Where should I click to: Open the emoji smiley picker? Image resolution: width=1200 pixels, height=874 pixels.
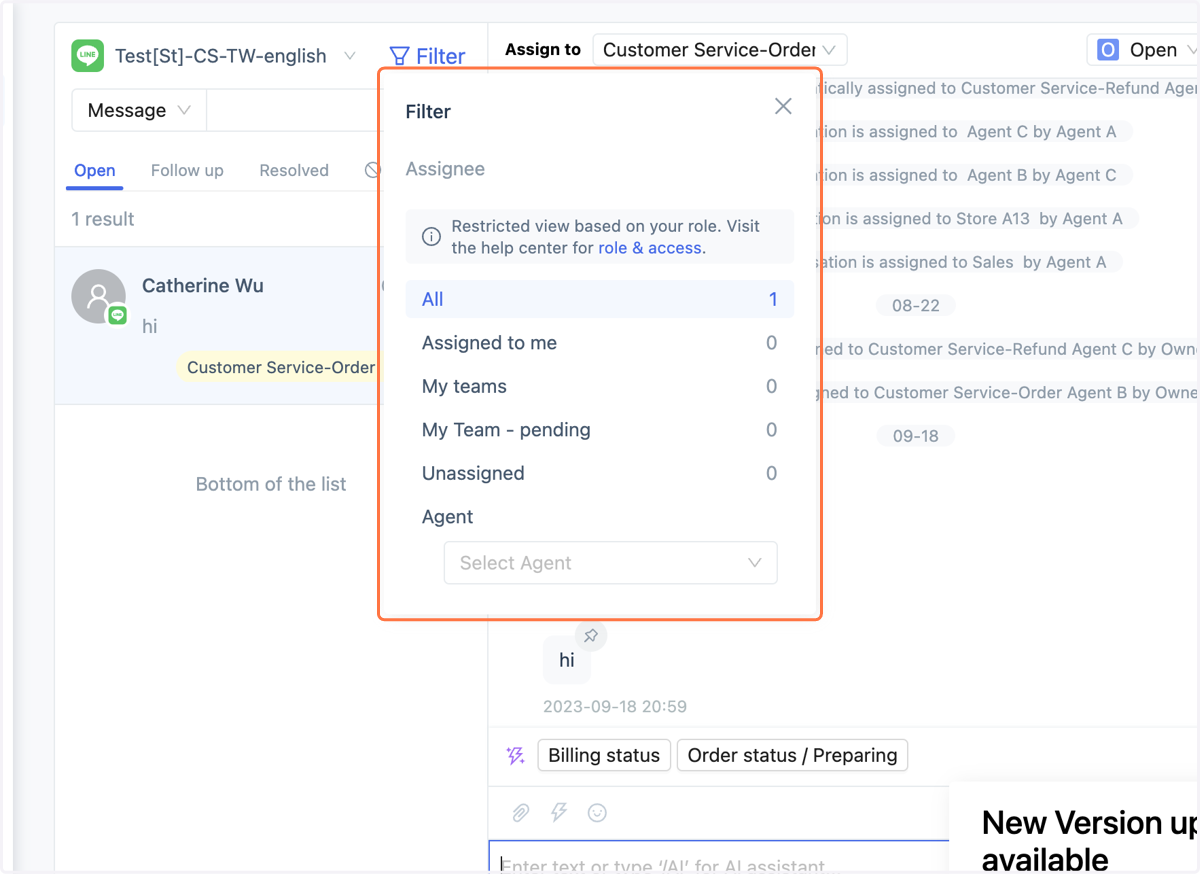click(597, 813)
